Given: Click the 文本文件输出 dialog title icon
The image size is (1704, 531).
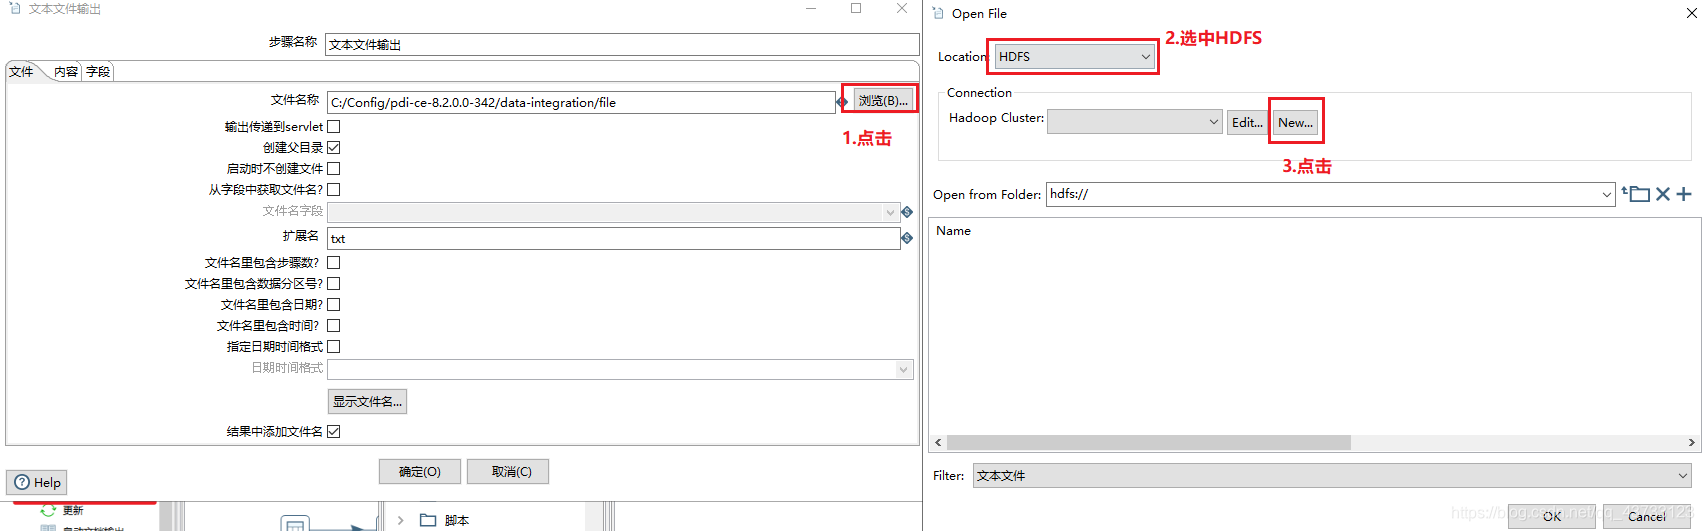Looking at the screenshot, I should click(x=15, y=8).
